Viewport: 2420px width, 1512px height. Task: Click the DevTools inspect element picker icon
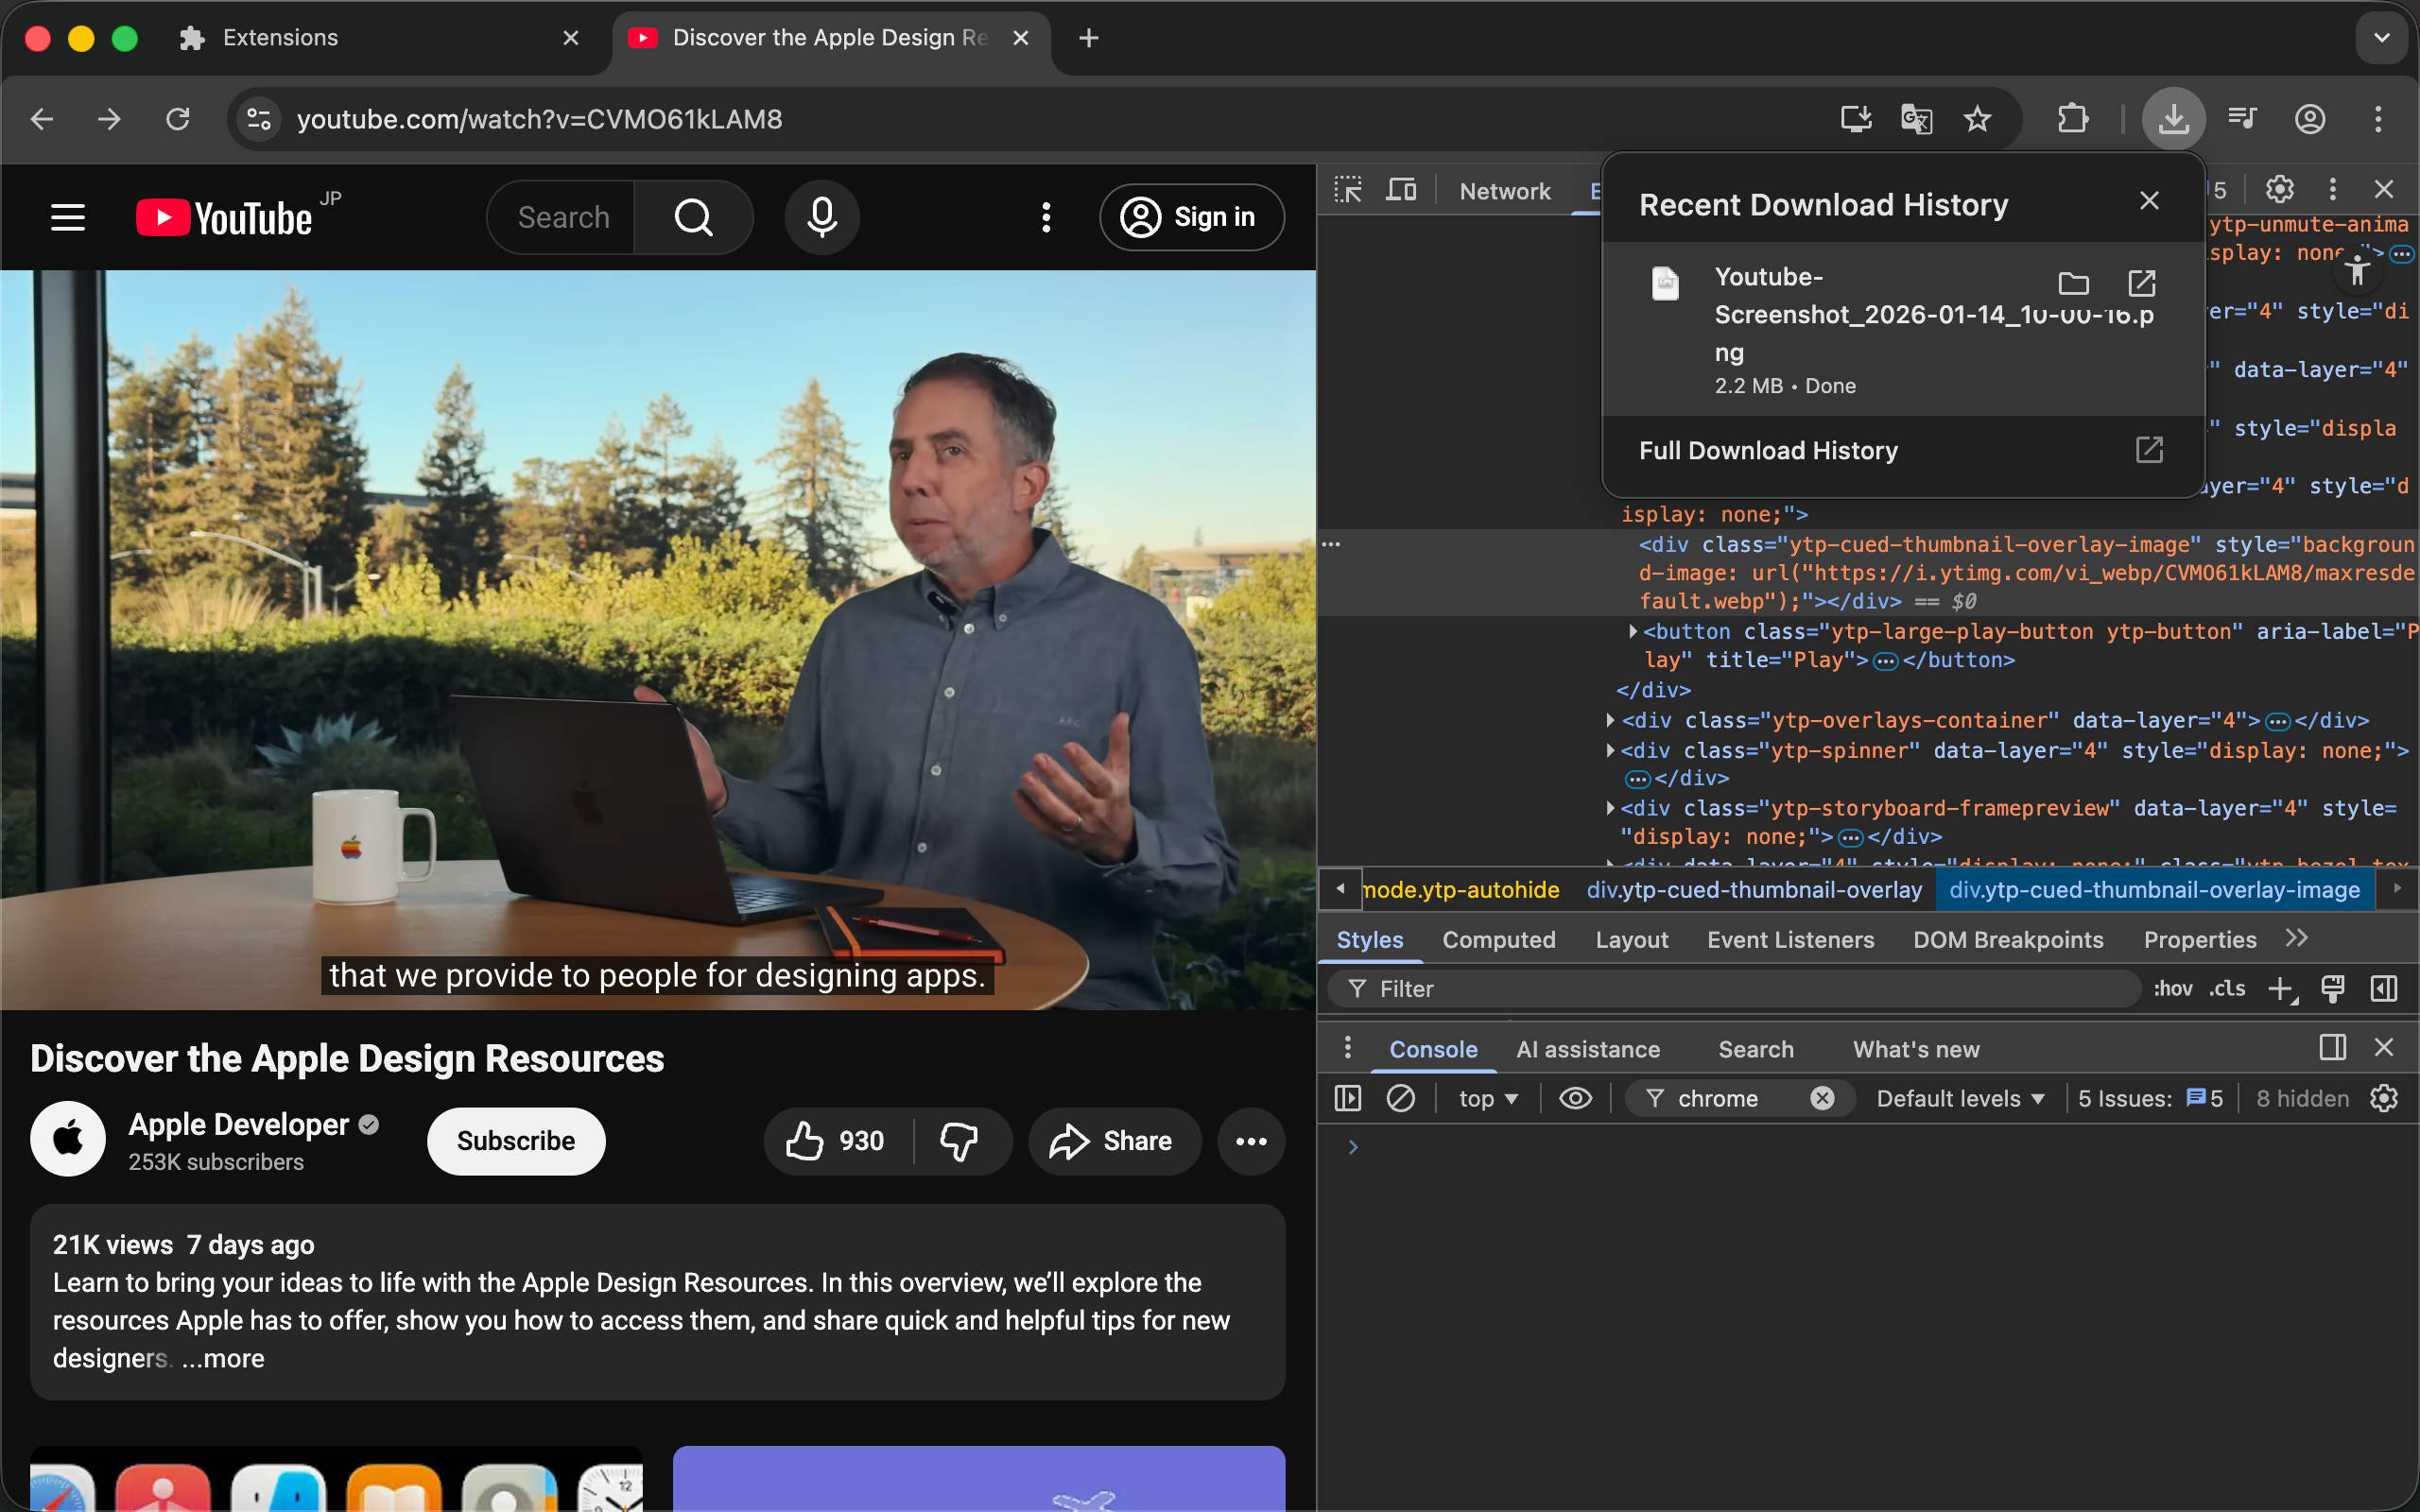point(1348,190)
